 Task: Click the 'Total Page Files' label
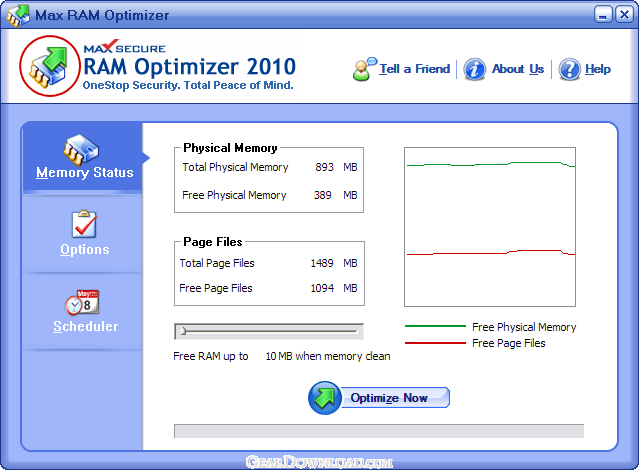[x=217, y=263]
